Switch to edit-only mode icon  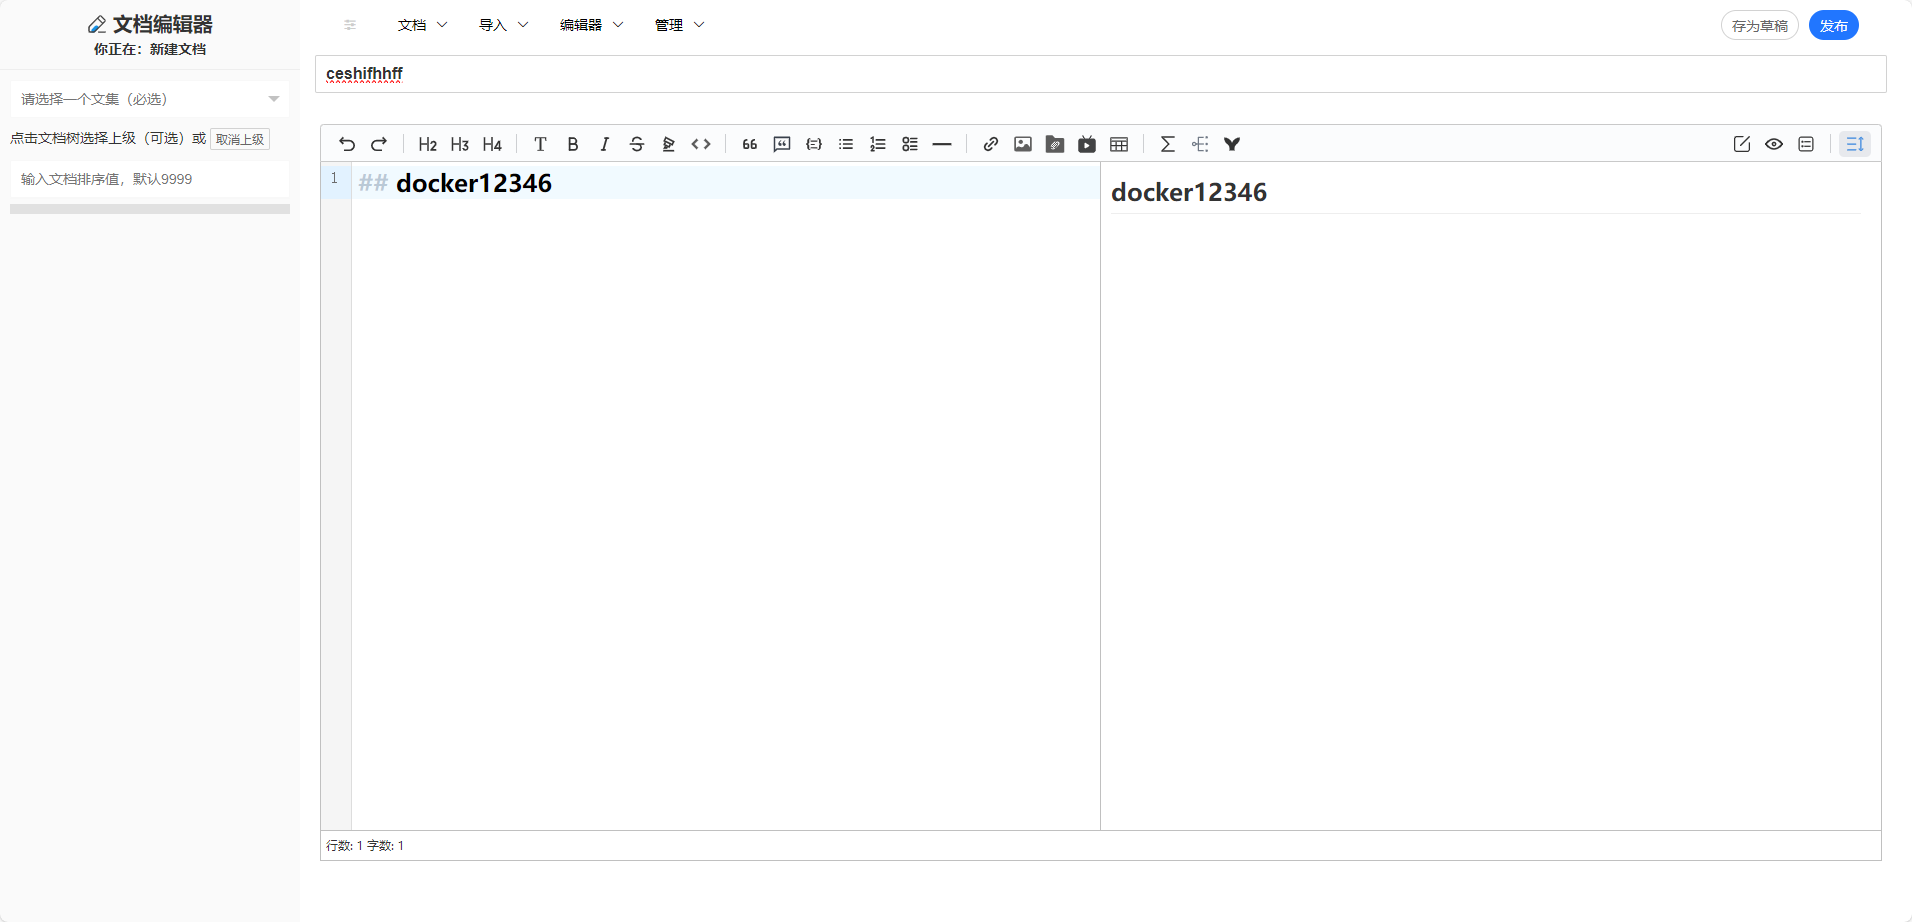click(1741, 144)
